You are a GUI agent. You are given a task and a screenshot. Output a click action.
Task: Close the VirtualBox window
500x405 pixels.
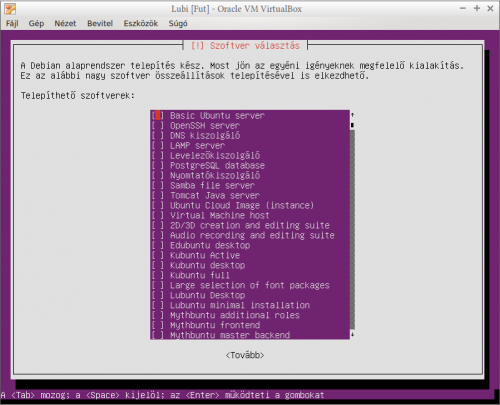(490, 9)
